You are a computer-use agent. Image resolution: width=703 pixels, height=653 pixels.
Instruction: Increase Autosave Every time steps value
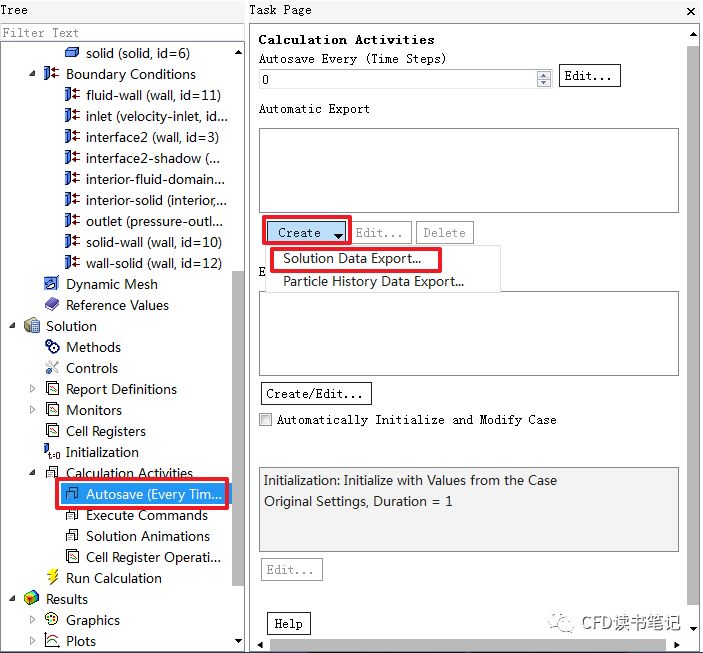pos(543,75)
